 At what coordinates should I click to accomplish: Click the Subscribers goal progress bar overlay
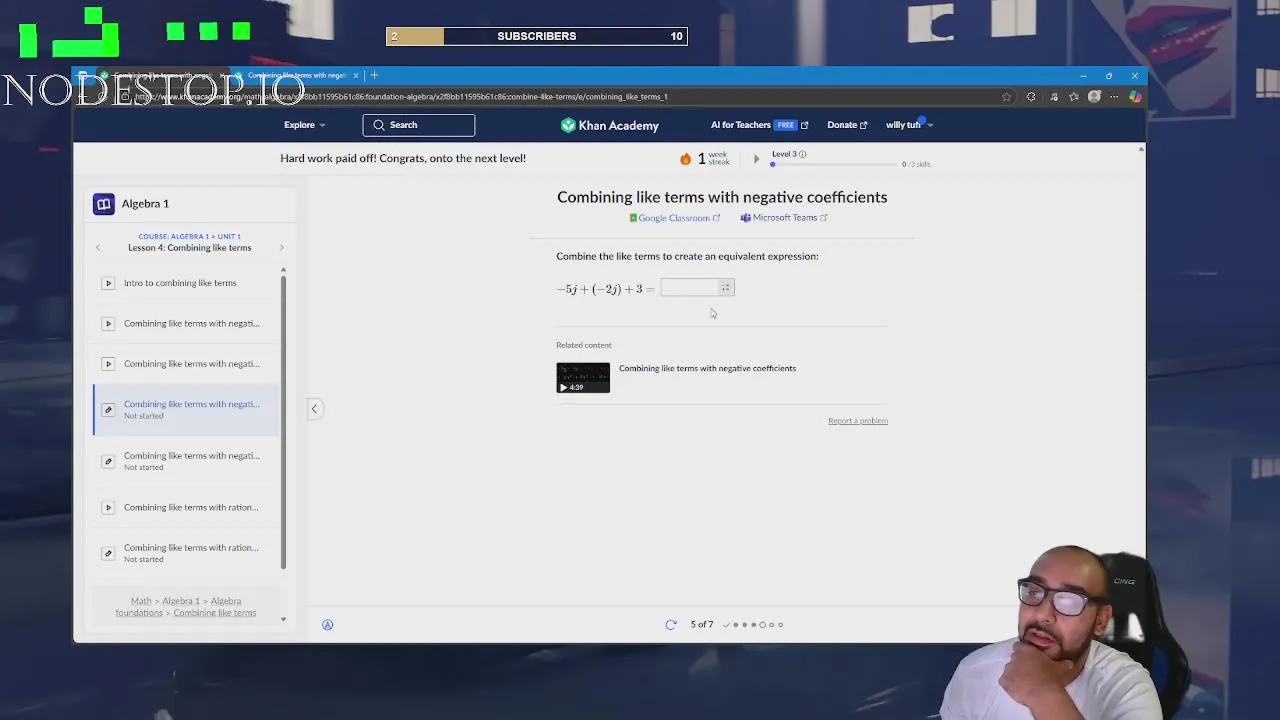(537, 36)
